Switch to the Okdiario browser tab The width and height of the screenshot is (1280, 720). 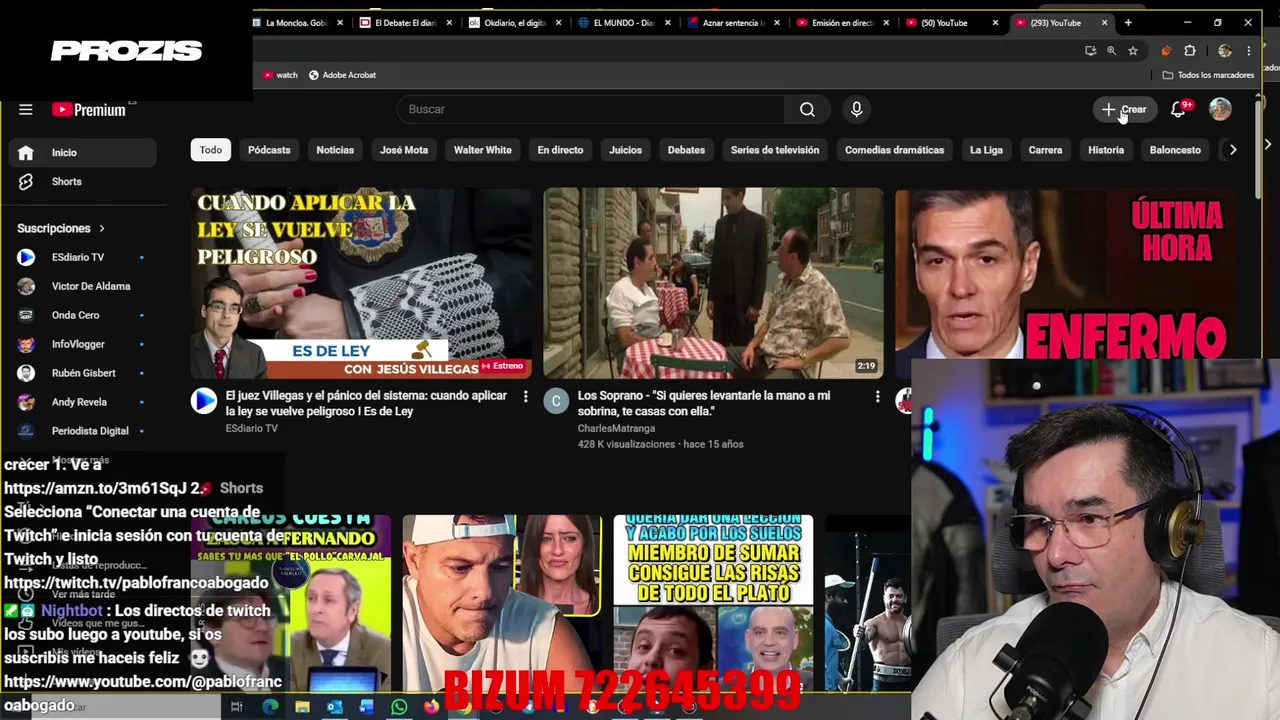(x=516, y=23)
